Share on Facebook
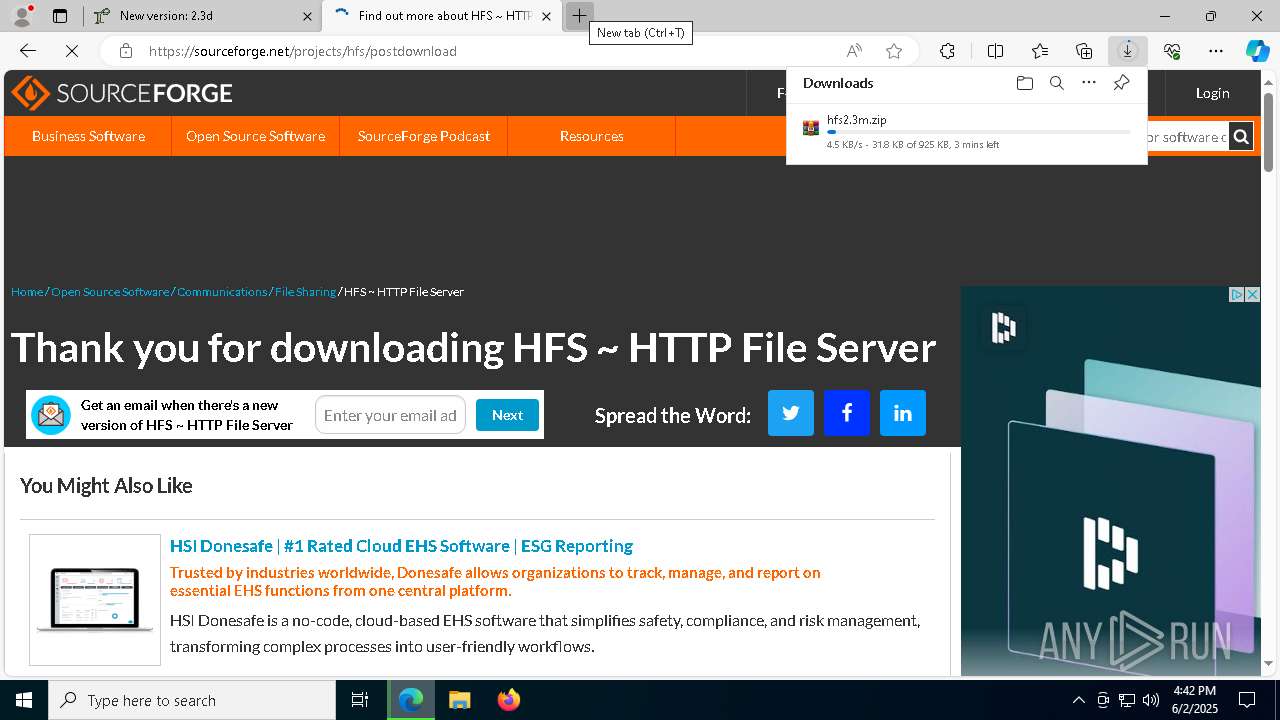 click(x=847, y=413)
